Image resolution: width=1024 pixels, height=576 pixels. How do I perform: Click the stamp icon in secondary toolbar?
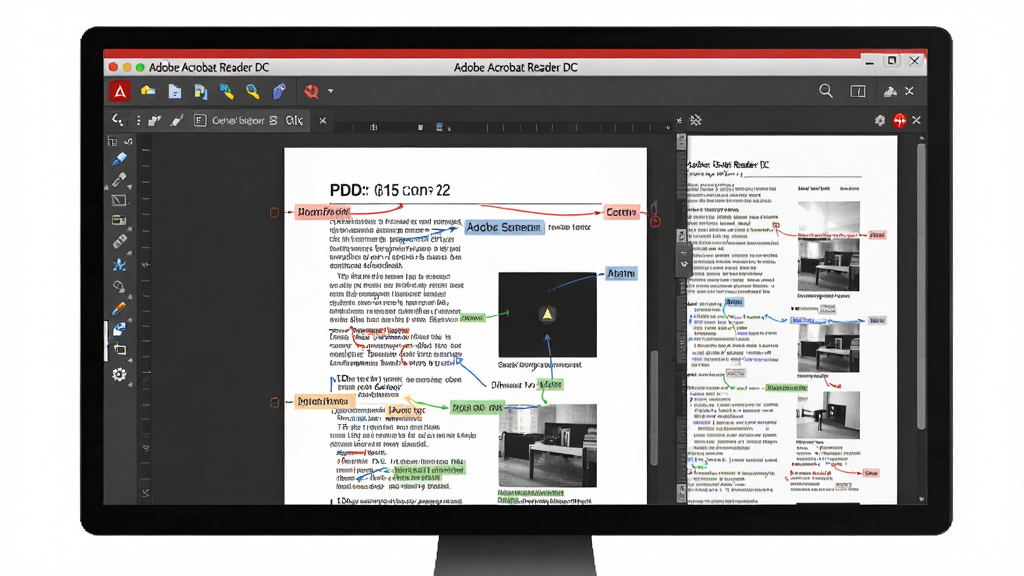pyautogui.click(x=155, y=120)
